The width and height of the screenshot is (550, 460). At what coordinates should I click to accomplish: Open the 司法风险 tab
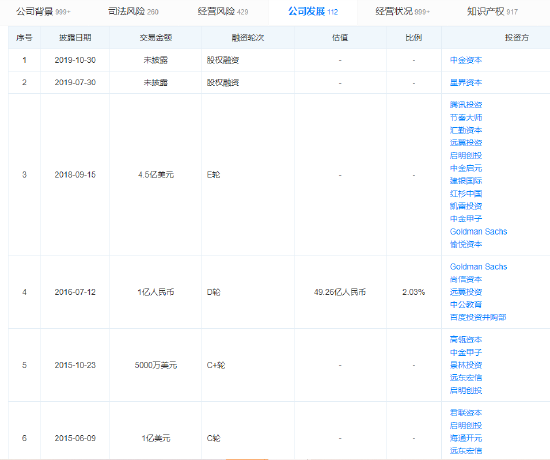pyautogui.click(x=133, y=12)
